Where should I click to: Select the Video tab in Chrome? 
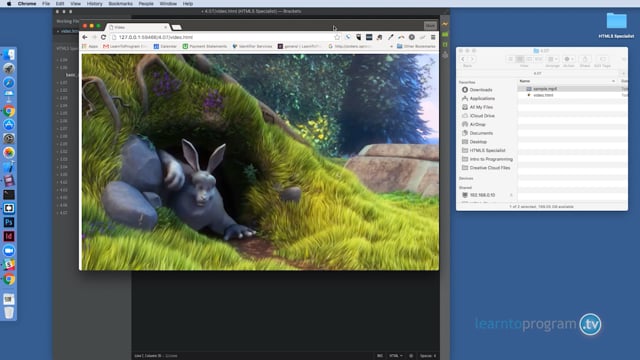pos(138,27)
